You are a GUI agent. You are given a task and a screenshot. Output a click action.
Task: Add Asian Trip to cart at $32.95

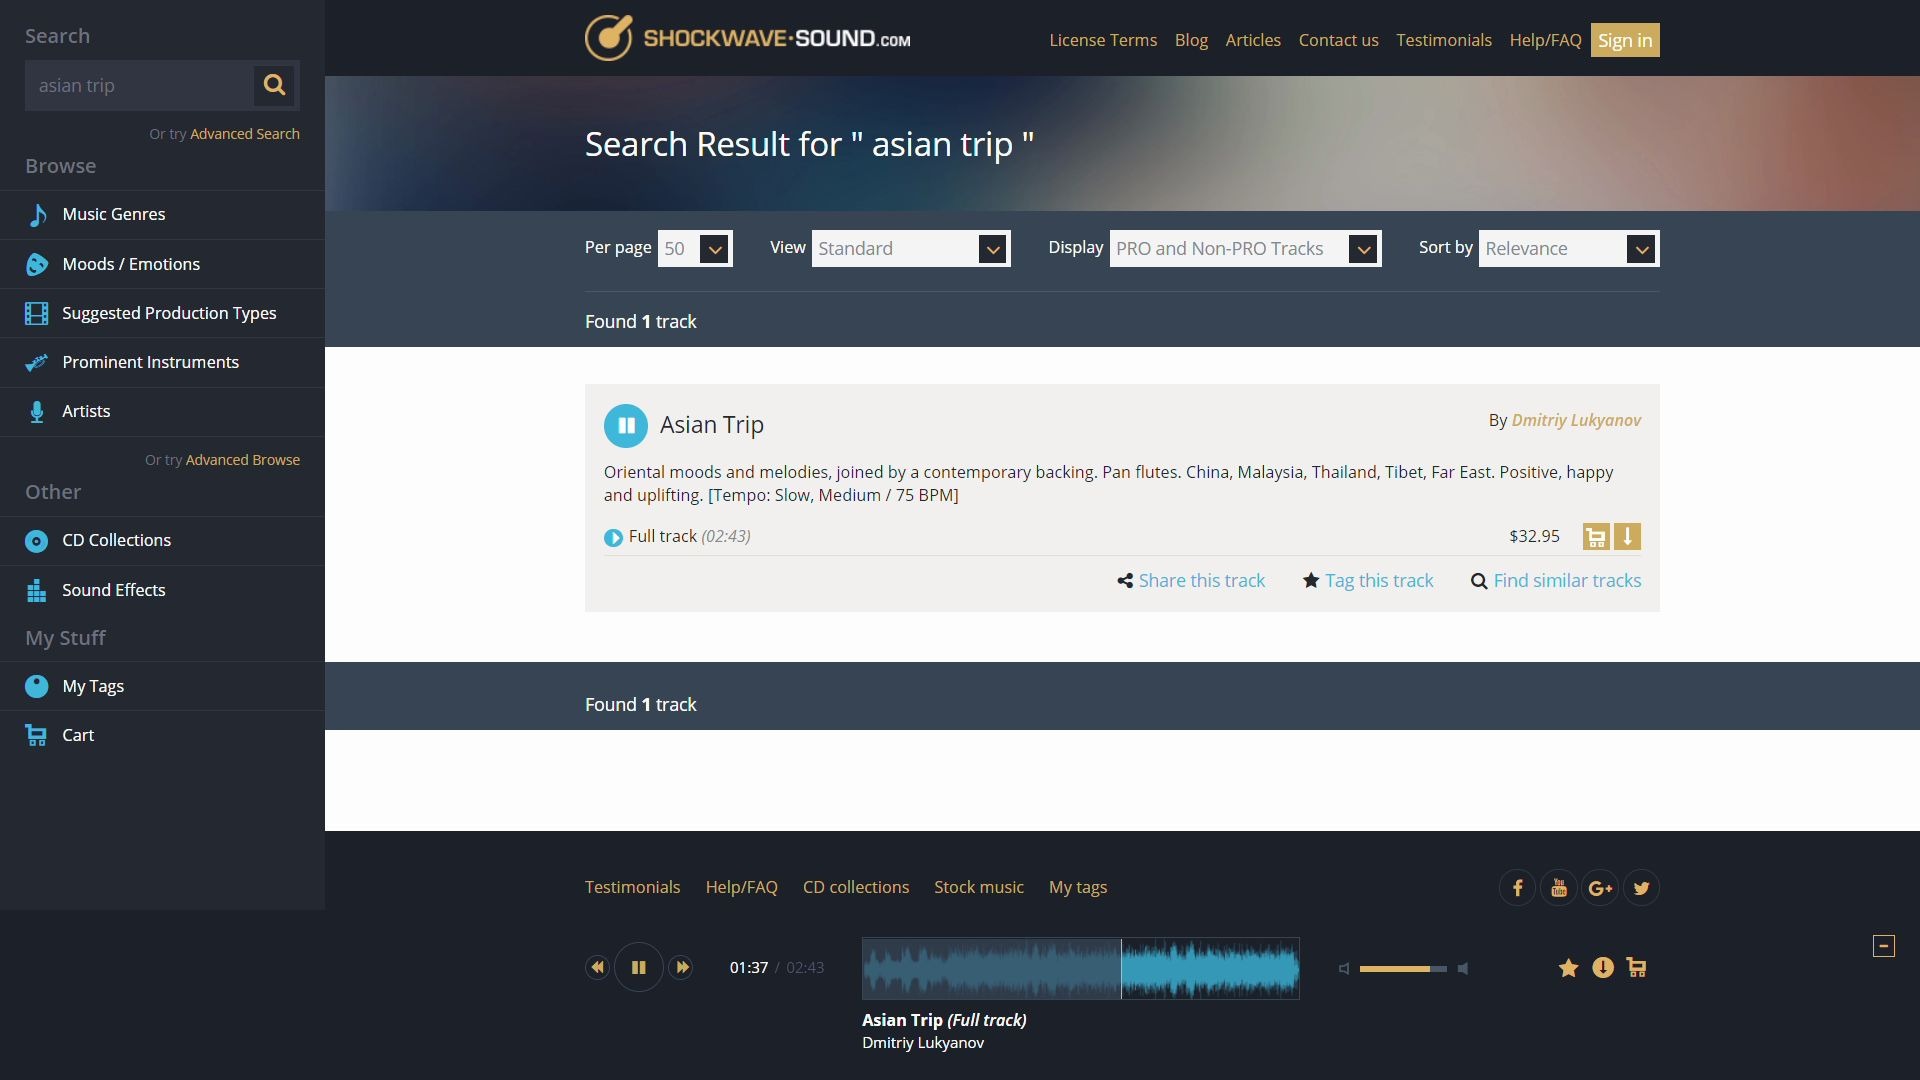click(1596, 537)
